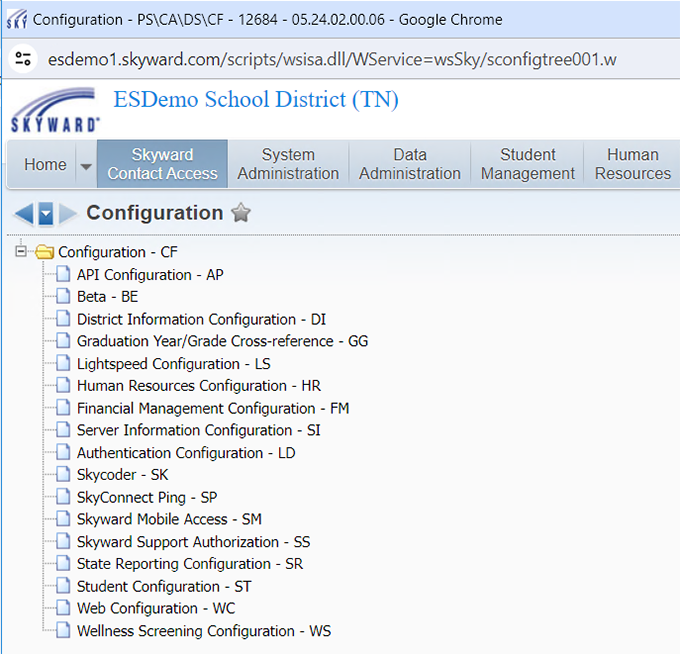This screenshot has height=654, width=680.
Task: Click the site settings icon in address bar
Action: (23, 59)
